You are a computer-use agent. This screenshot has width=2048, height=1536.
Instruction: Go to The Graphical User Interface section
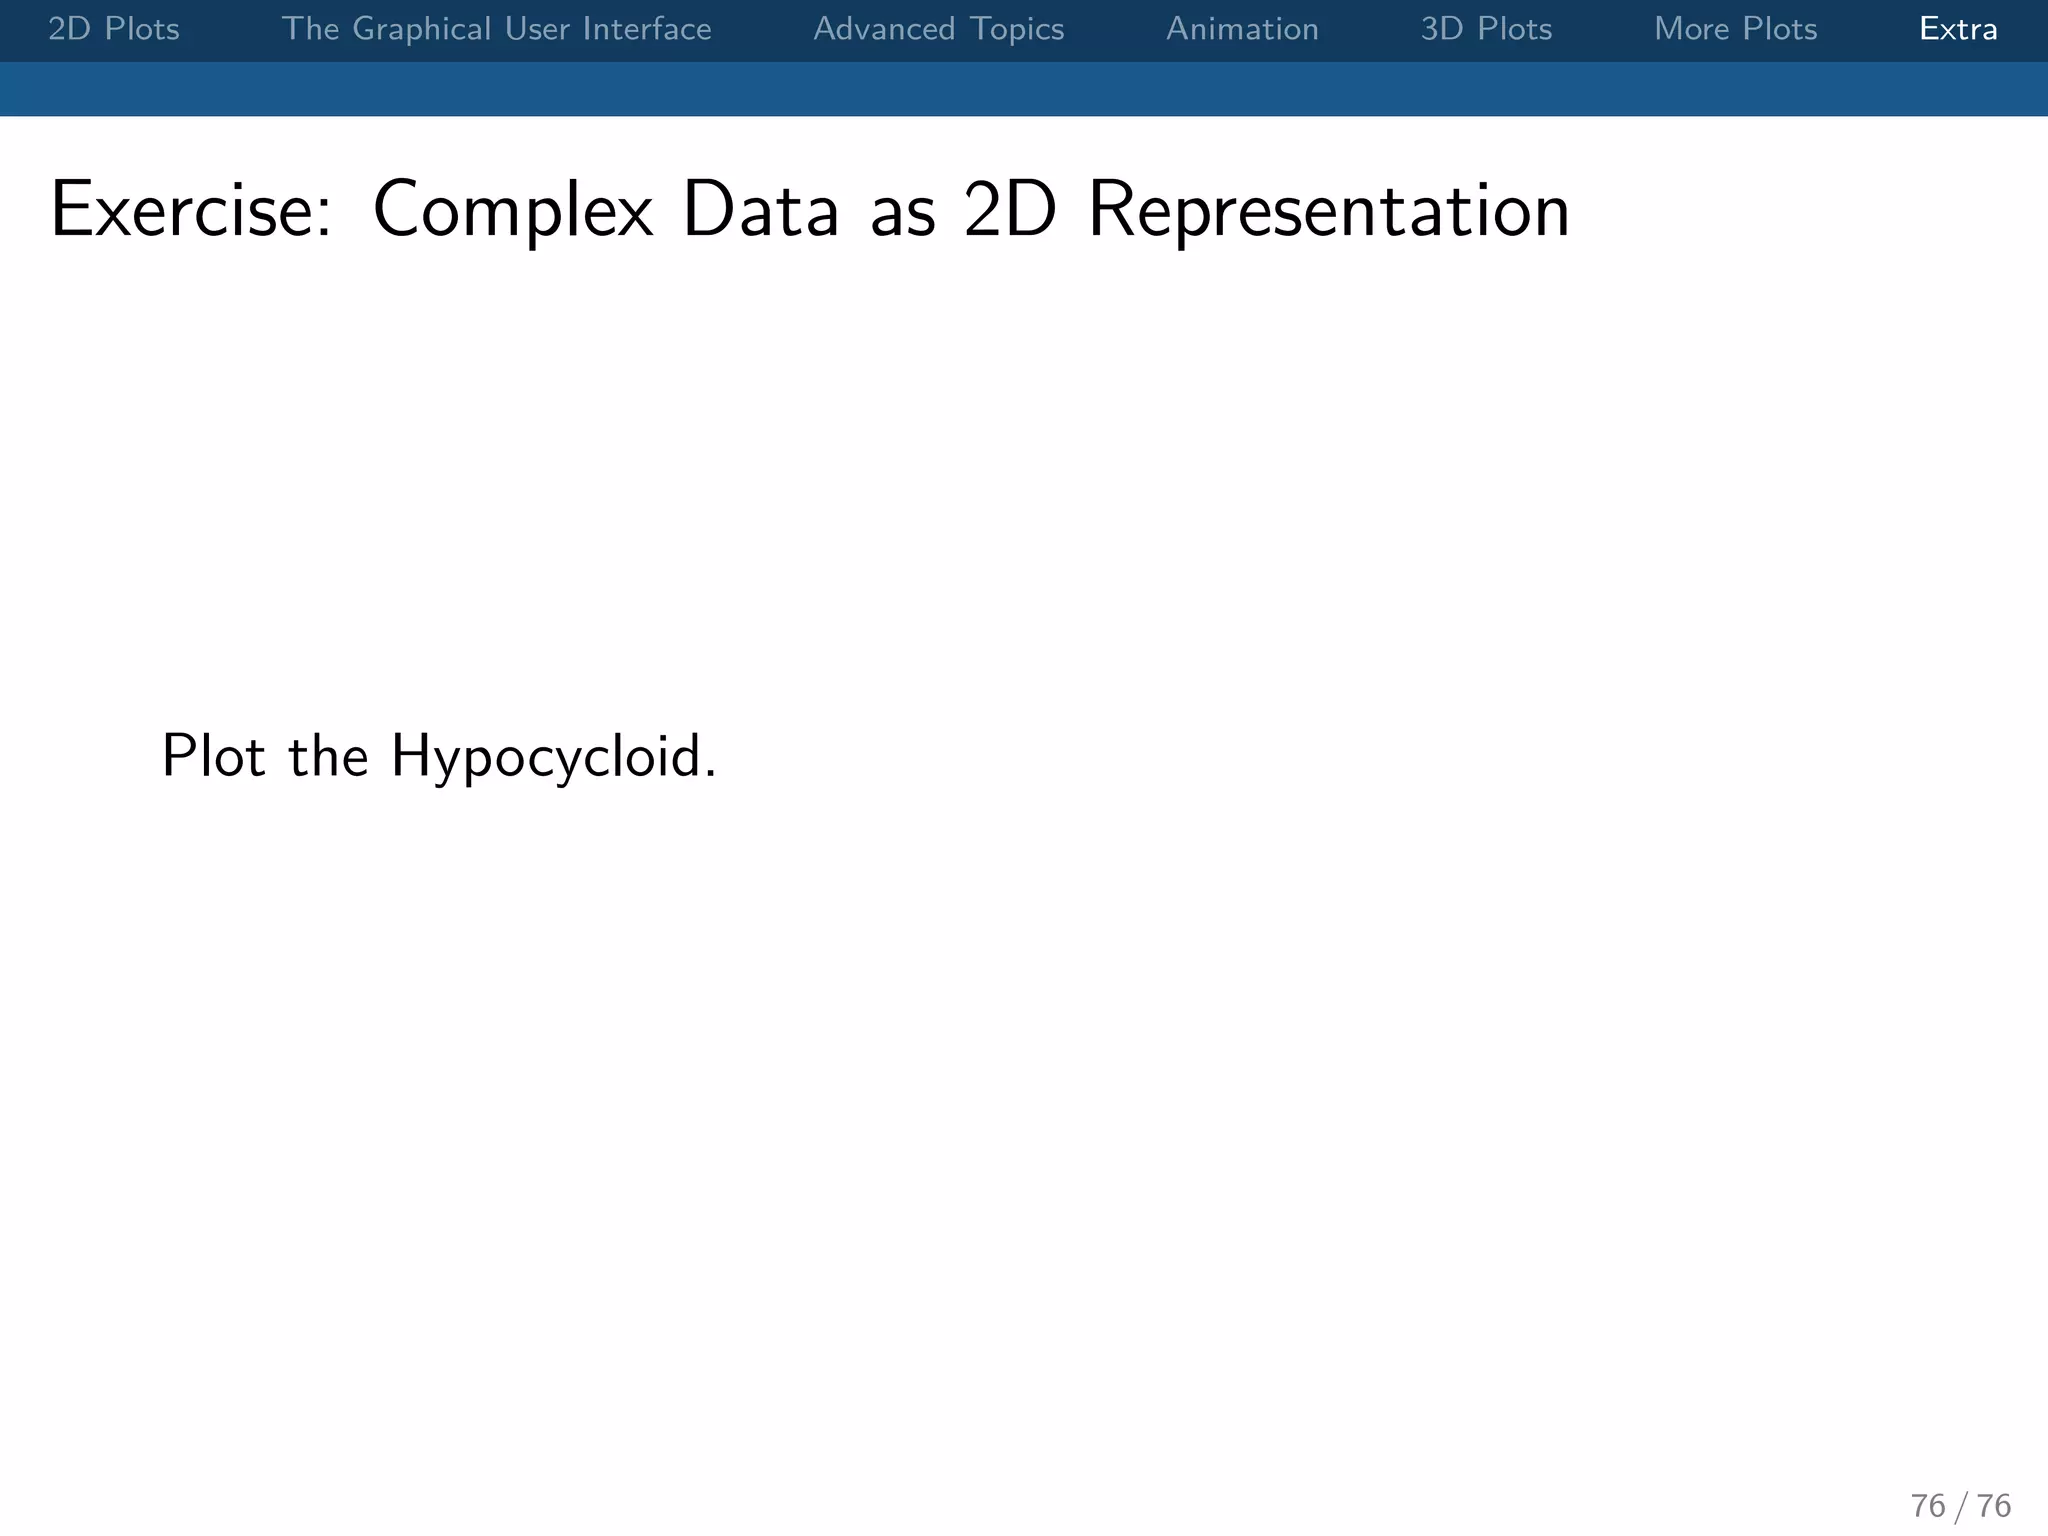(497, 29)
